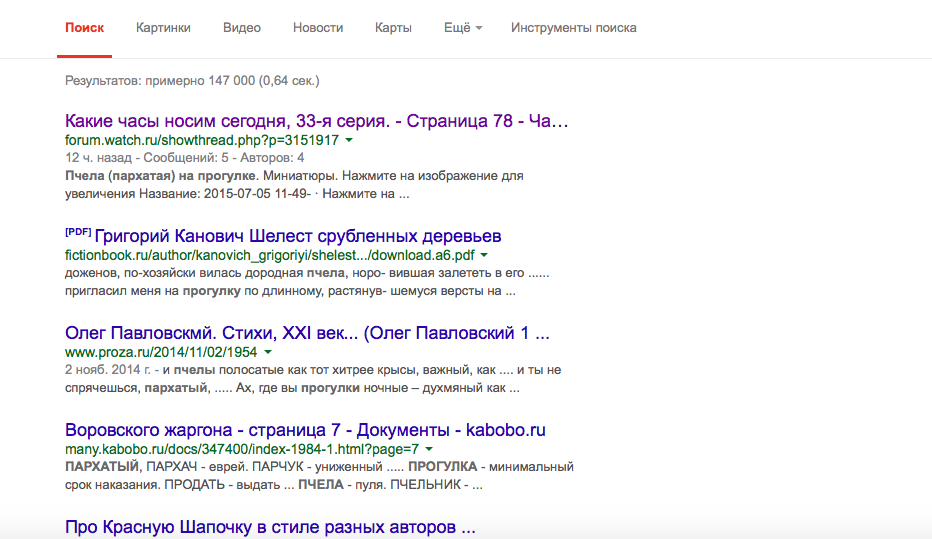Click the forum.watch.ru green URL text
The width and height of the screenshot is (932, 539).
point(201,141)
